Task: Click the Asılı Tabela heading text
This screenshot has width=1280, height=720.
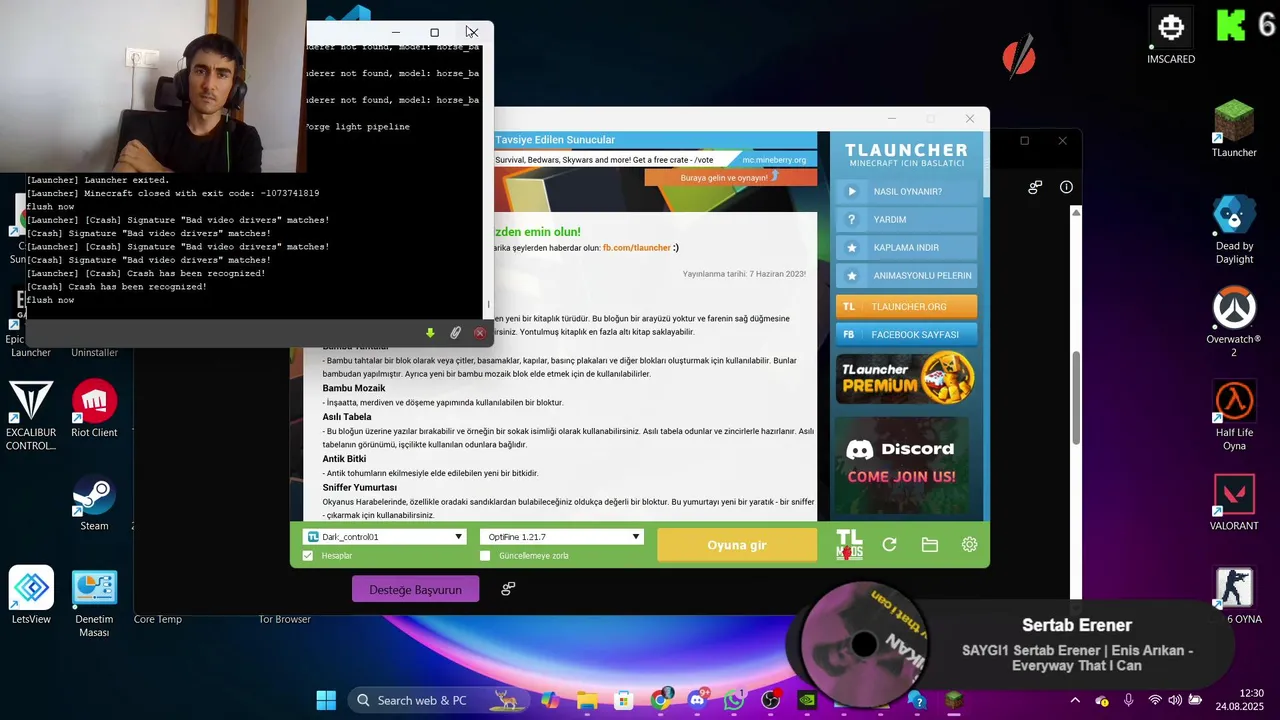Action: 346,417
